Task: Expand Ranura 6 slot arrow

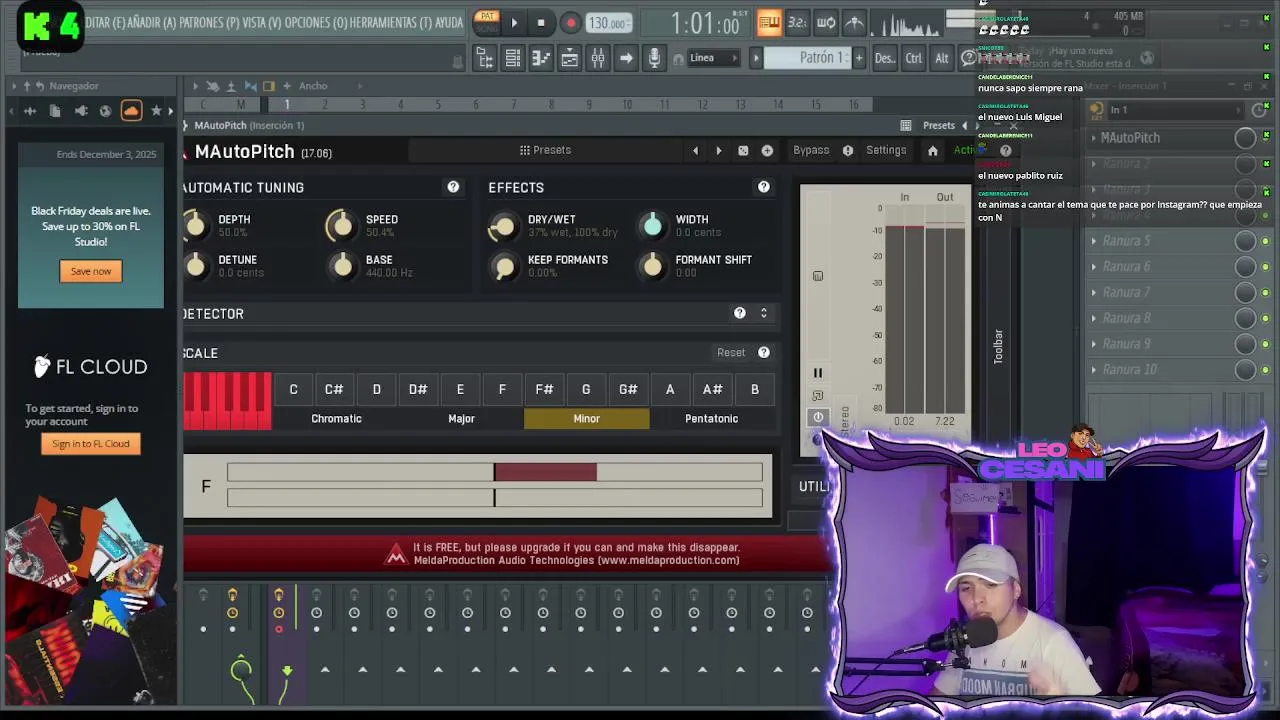Action: click(1093, 267)
